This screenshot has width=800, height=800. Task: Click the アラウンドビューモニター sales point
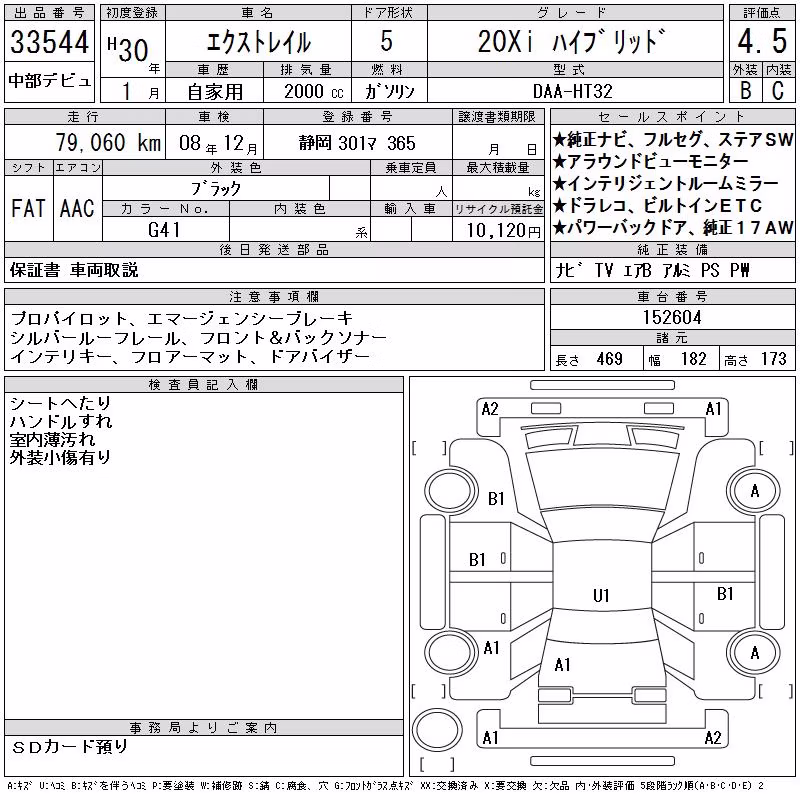(x=650, y=161)
